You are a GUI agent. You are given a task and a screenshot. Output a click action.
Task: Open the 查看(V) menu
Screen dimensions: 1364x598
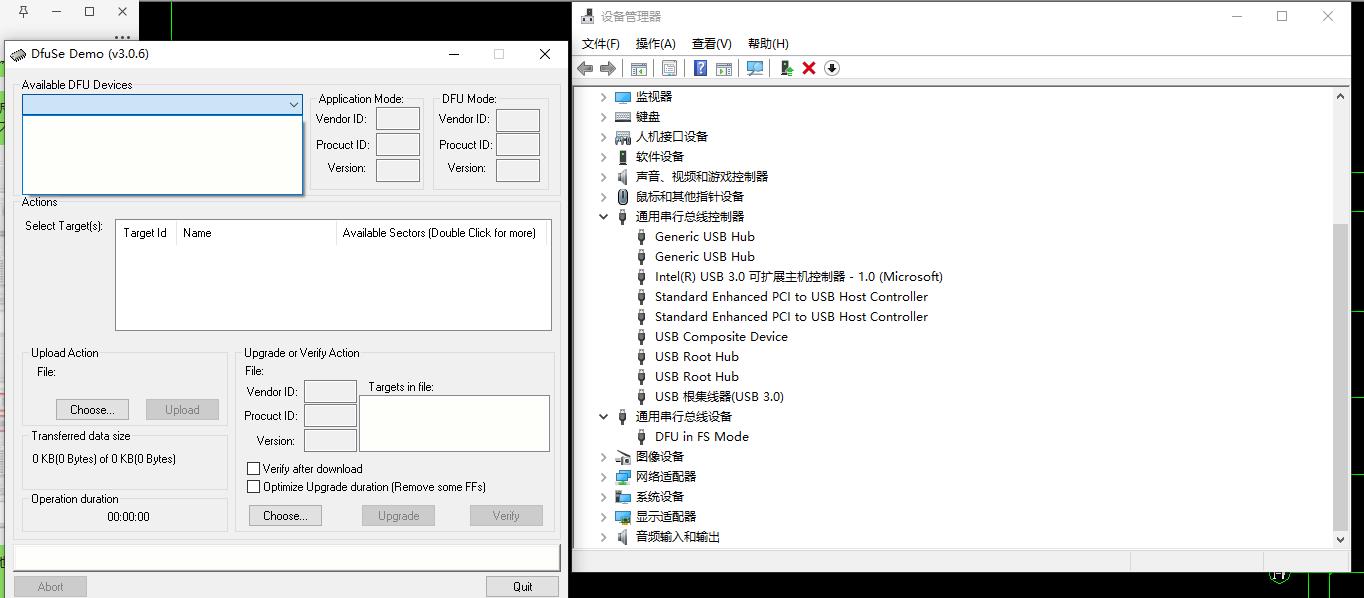click(711, 43)
